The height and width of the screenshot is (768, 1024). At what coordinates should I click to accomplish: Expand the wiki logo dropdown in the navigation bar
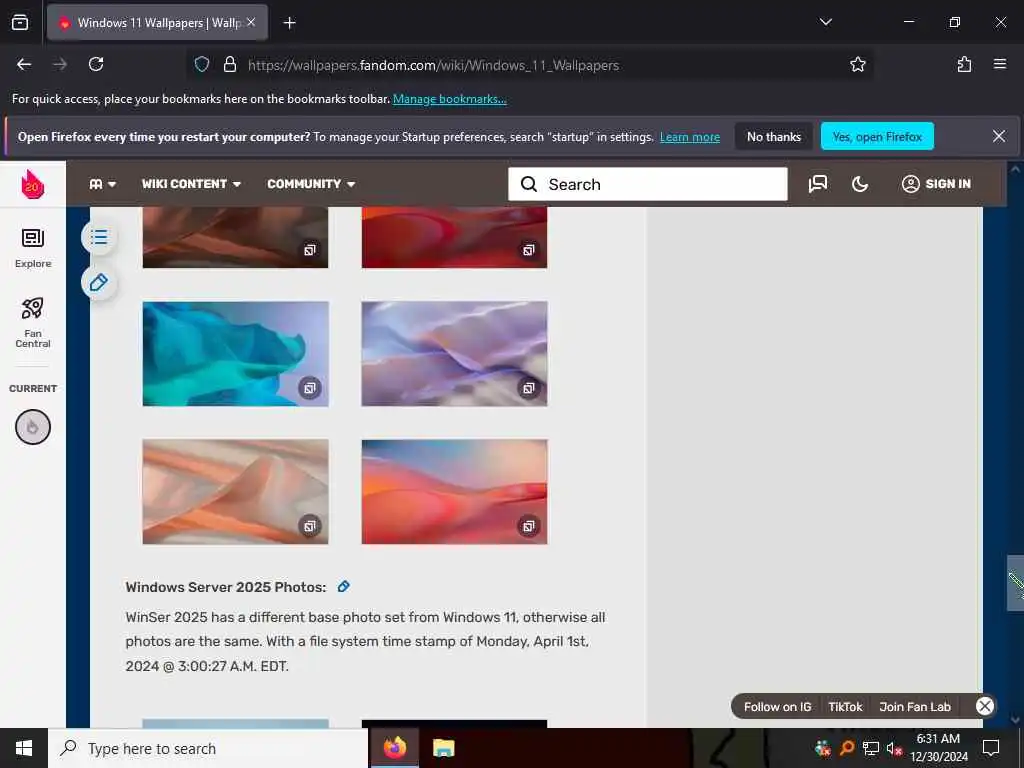(103, 184)
